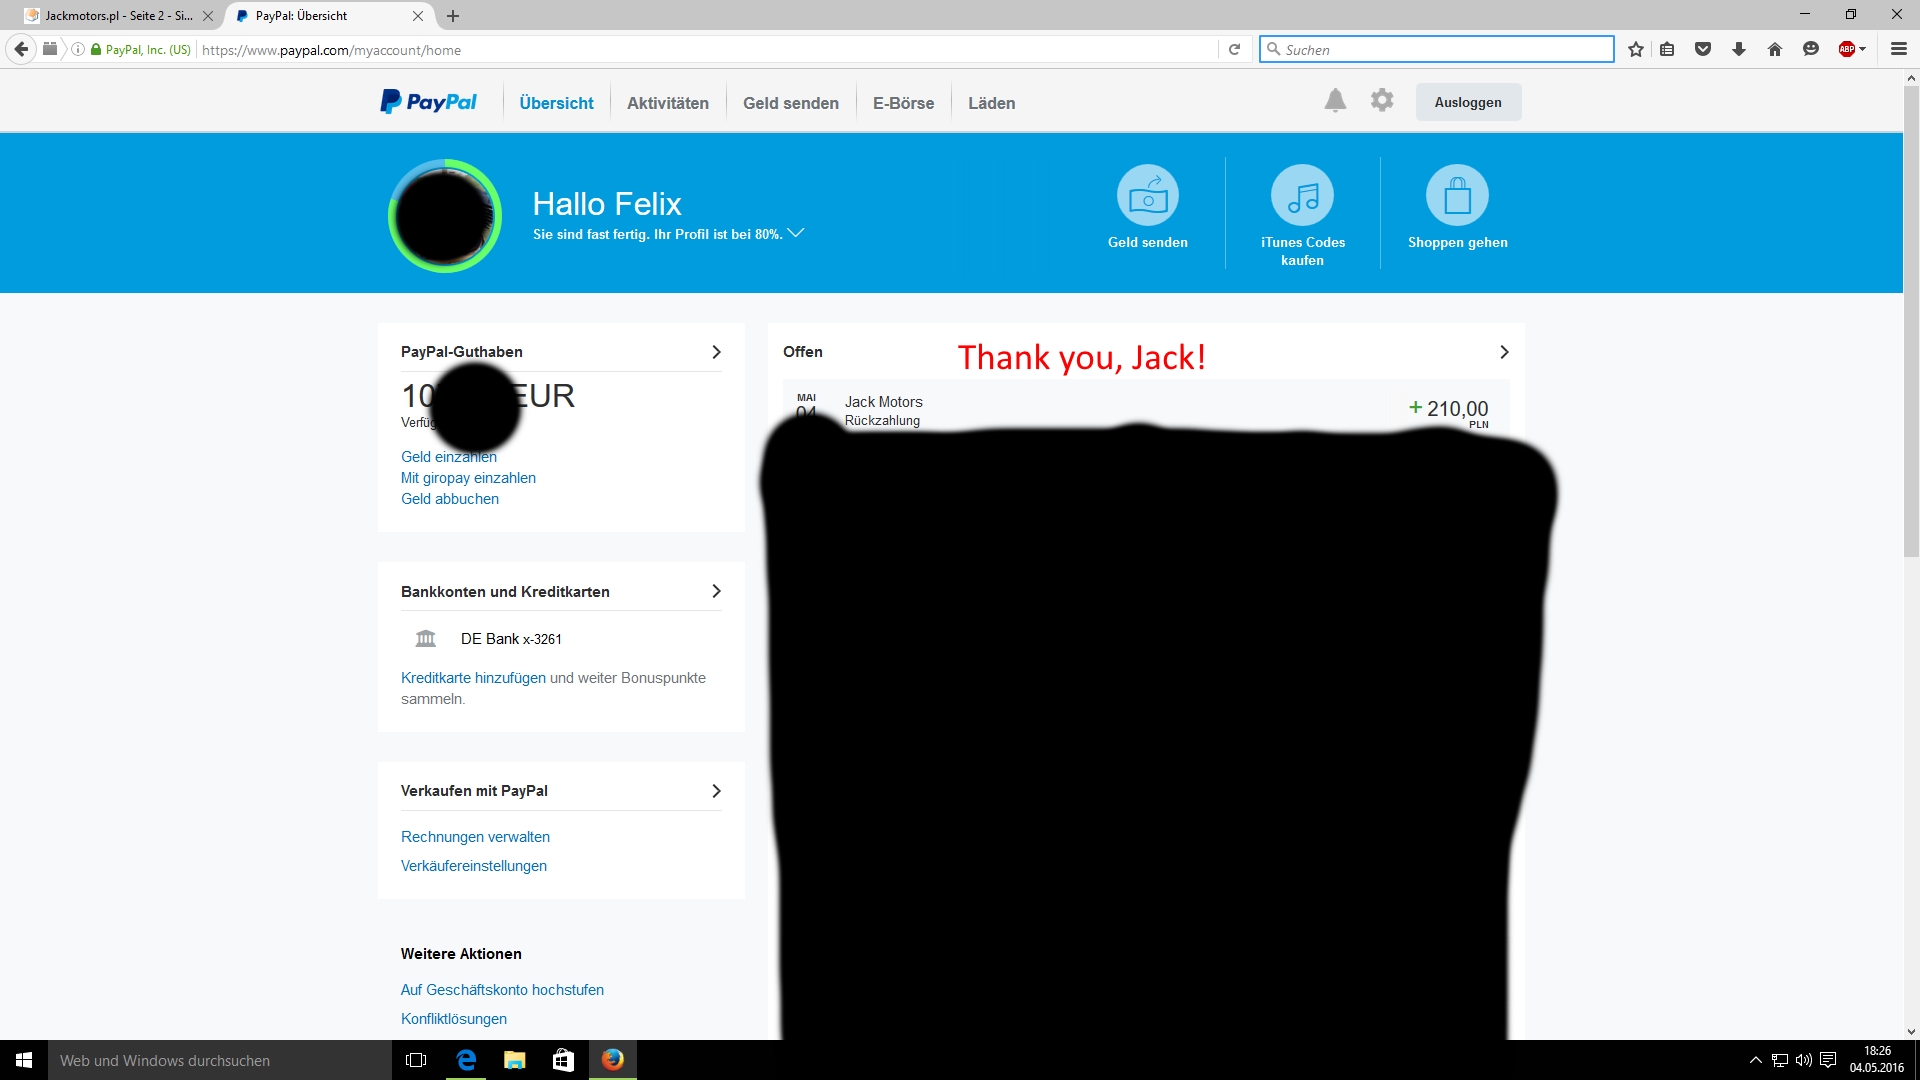Open the bookmarks list icon
Image resolution: width=1920 pixels, height=1080 pixels.
(1667, 49)
